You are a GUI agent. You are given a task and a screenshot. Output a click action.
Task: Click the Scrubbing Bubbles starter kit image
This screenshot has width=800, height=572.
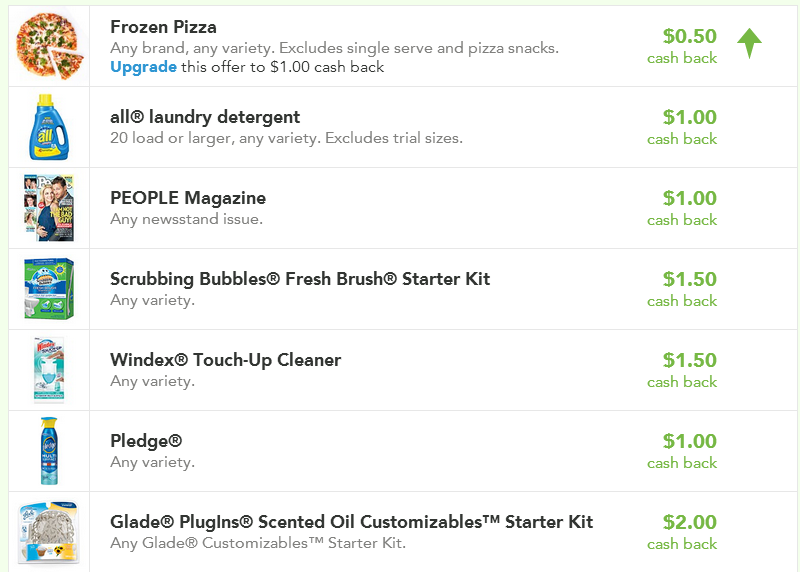point(49,289)
